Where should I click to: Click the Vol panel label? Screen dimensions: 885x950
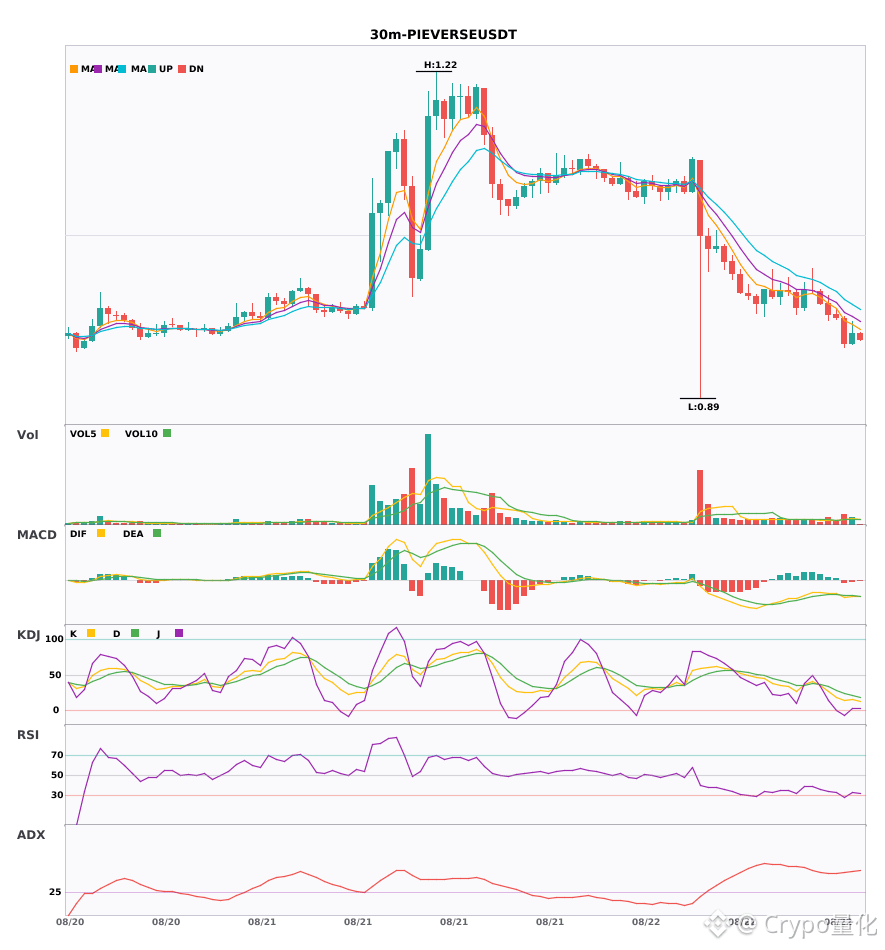(27, 435)
